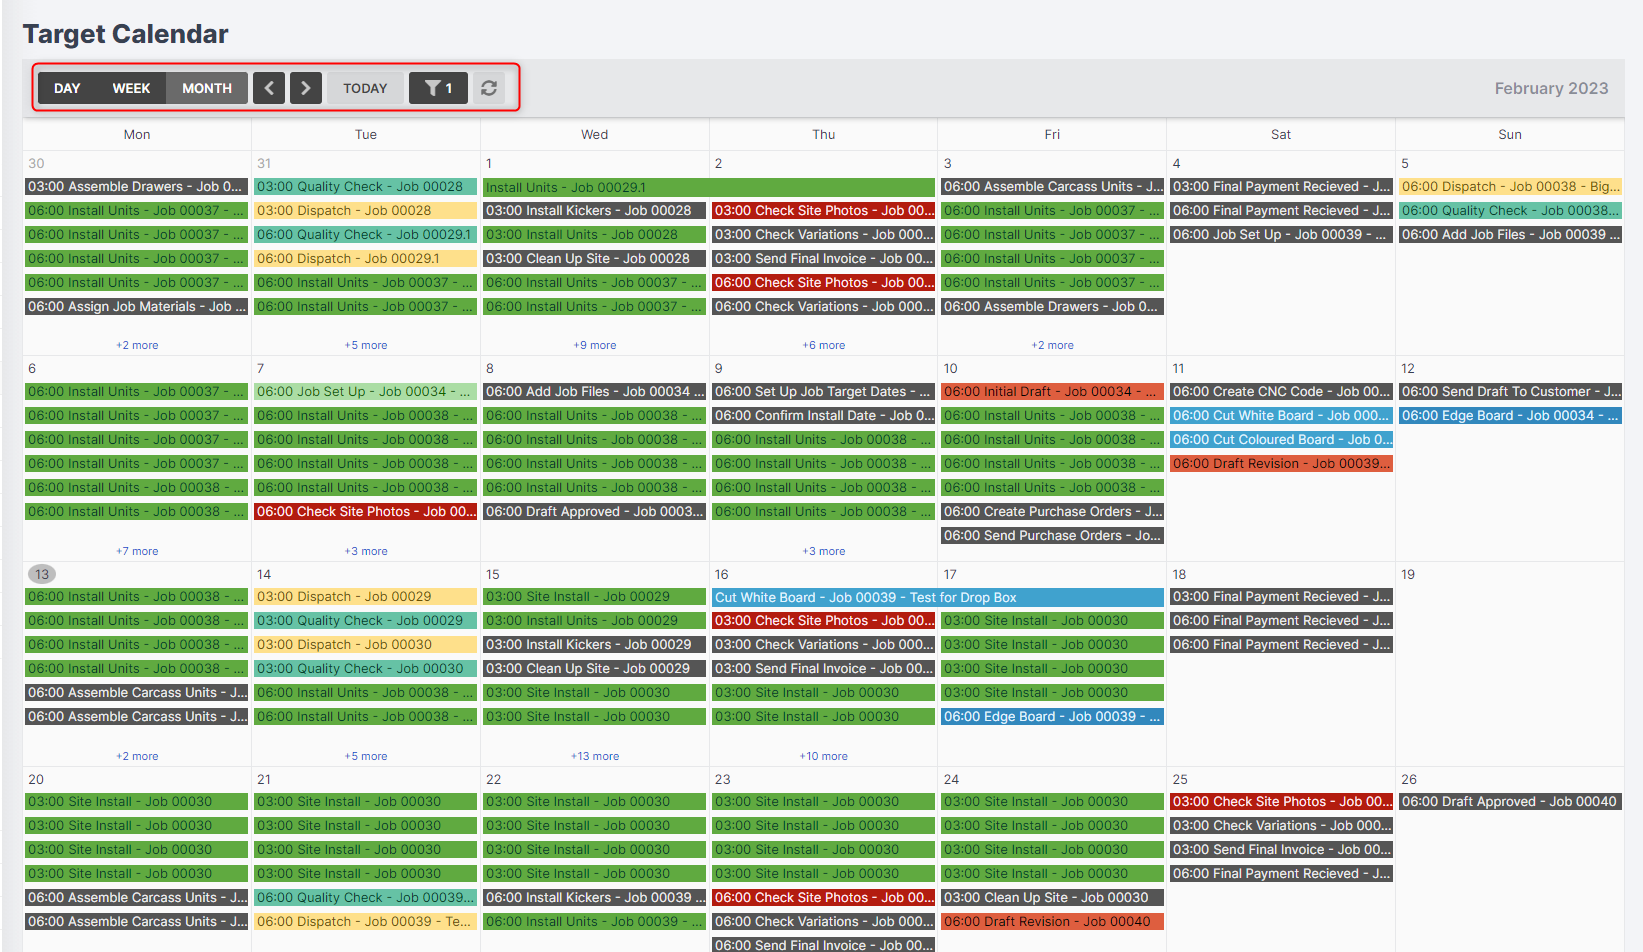The width and height of the screenshot is (1643, 952).
Task: Switch to WEEK view
Action: tap(131, 88)
